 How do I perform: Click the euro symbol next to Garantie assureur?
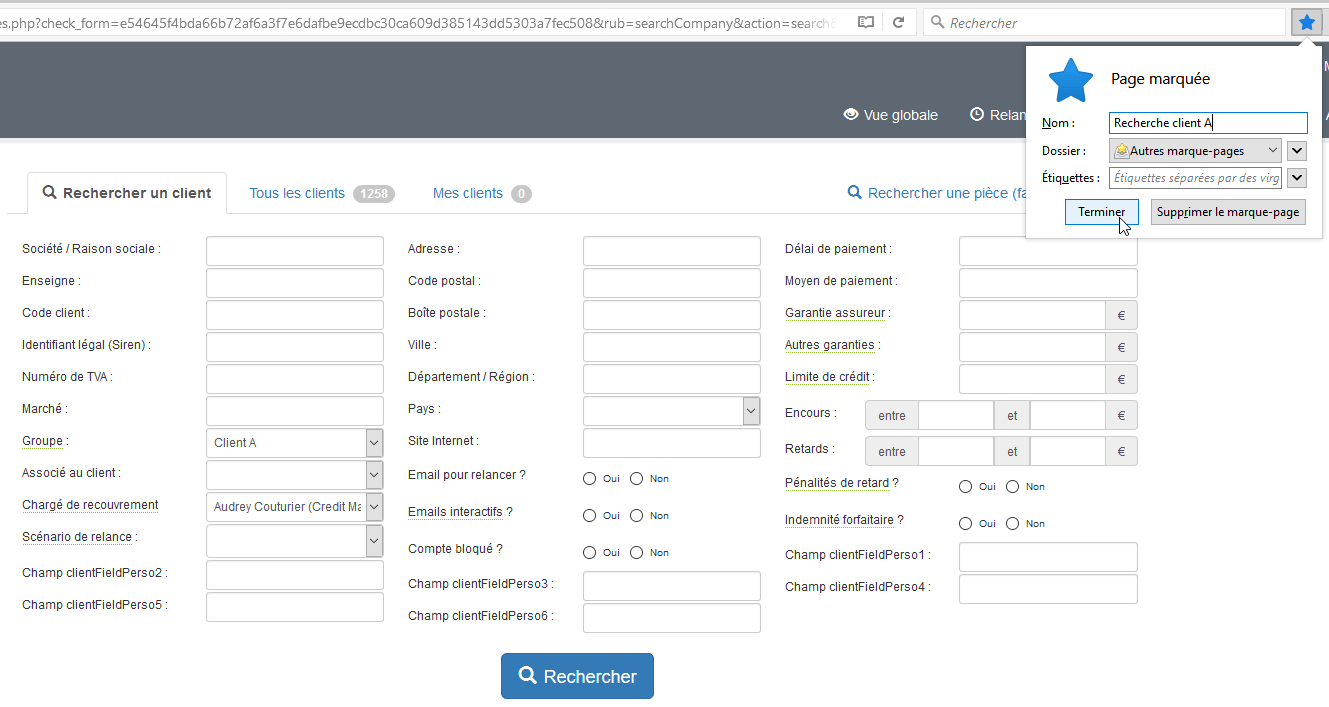[x=1121, y=315]
